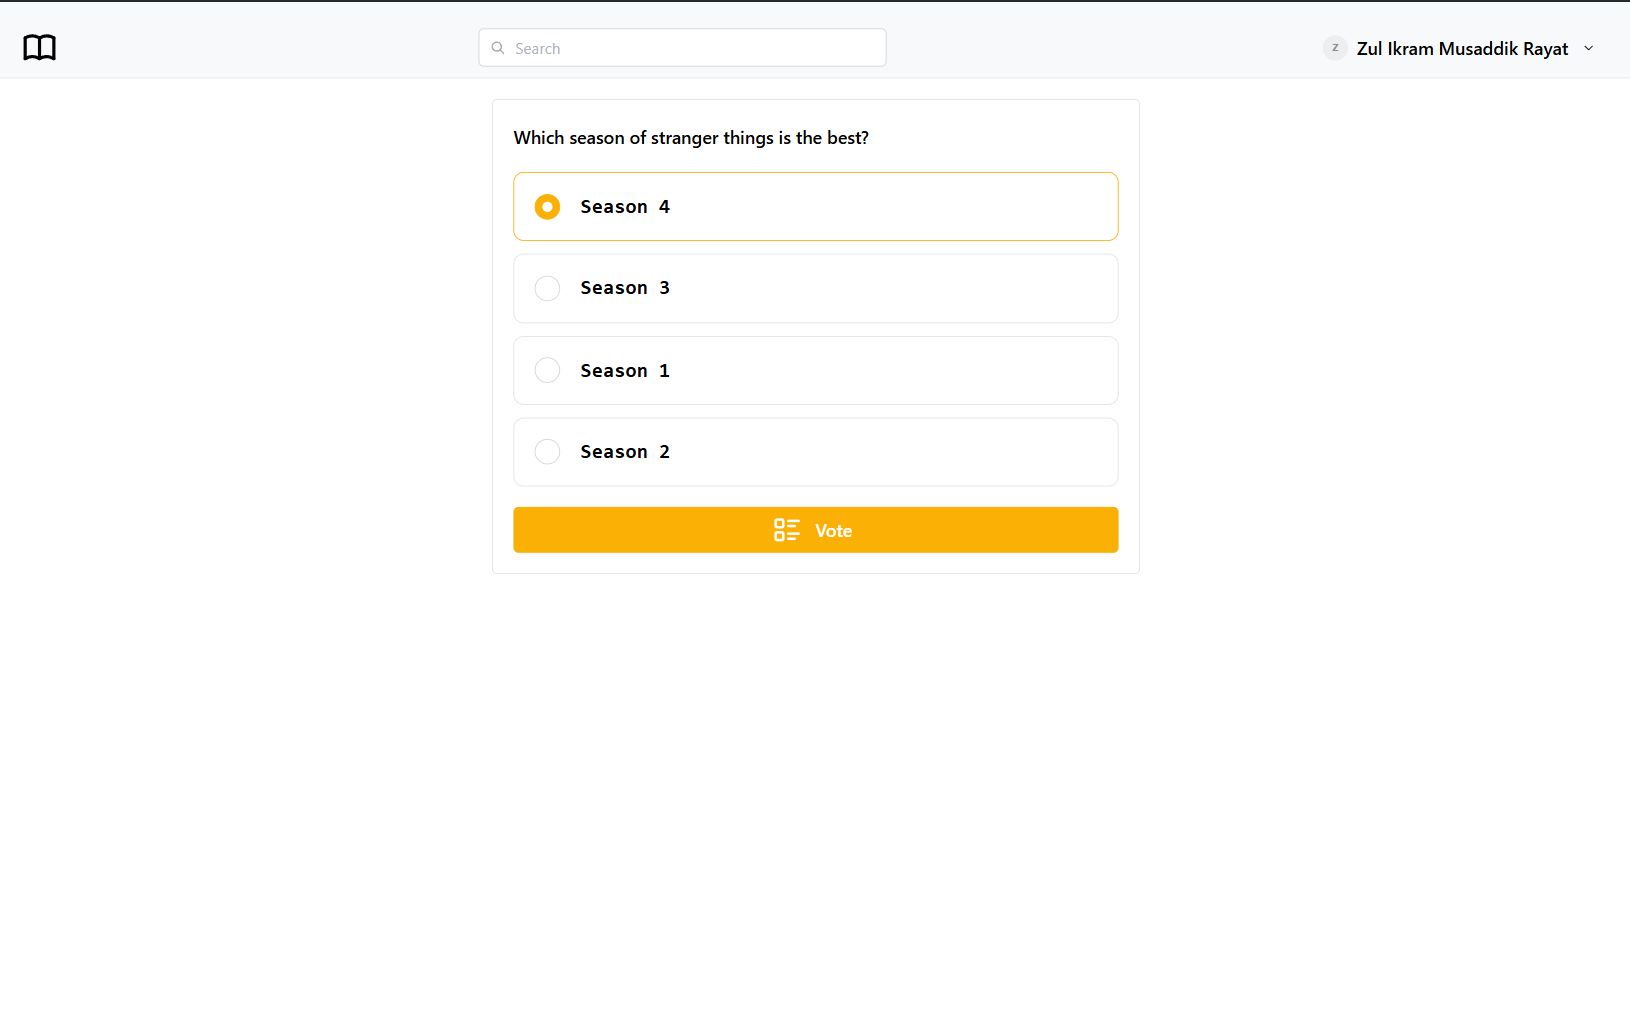Select the Season 4 radio button
The image size is (1630, 1022).
[x=547, y=207]
